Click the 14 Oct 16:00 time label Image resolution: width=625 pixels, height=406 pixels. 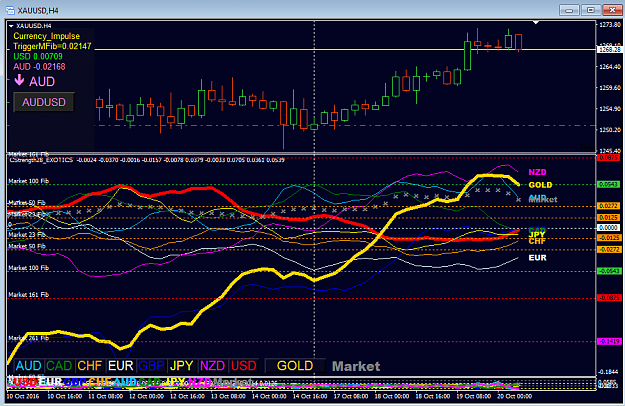click(310, 396)
